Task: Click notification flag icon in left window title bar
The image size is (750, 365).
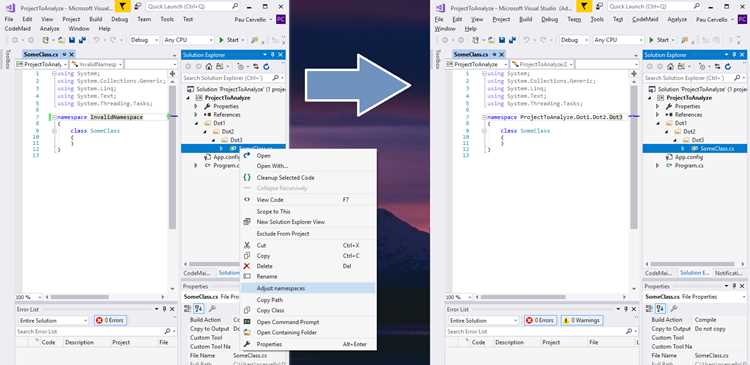Action: tap(123, 7)
